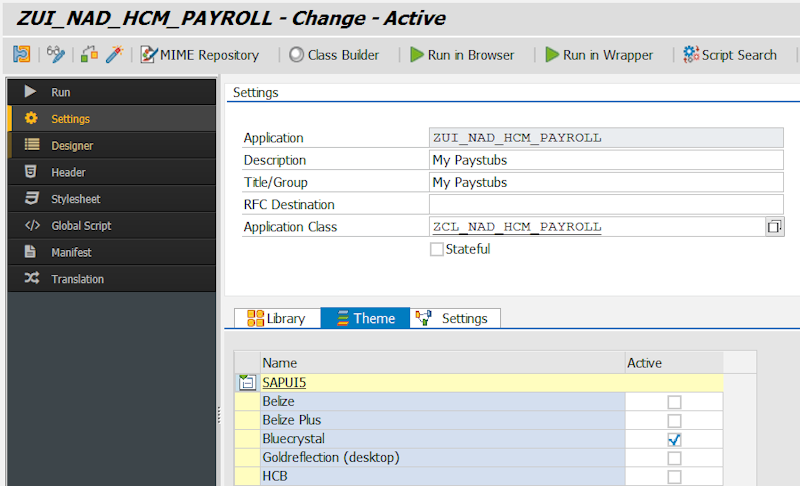The height and width of the screenshot is (486, 800).
Task: Switch to the Library tab
Action: point(277,319)
